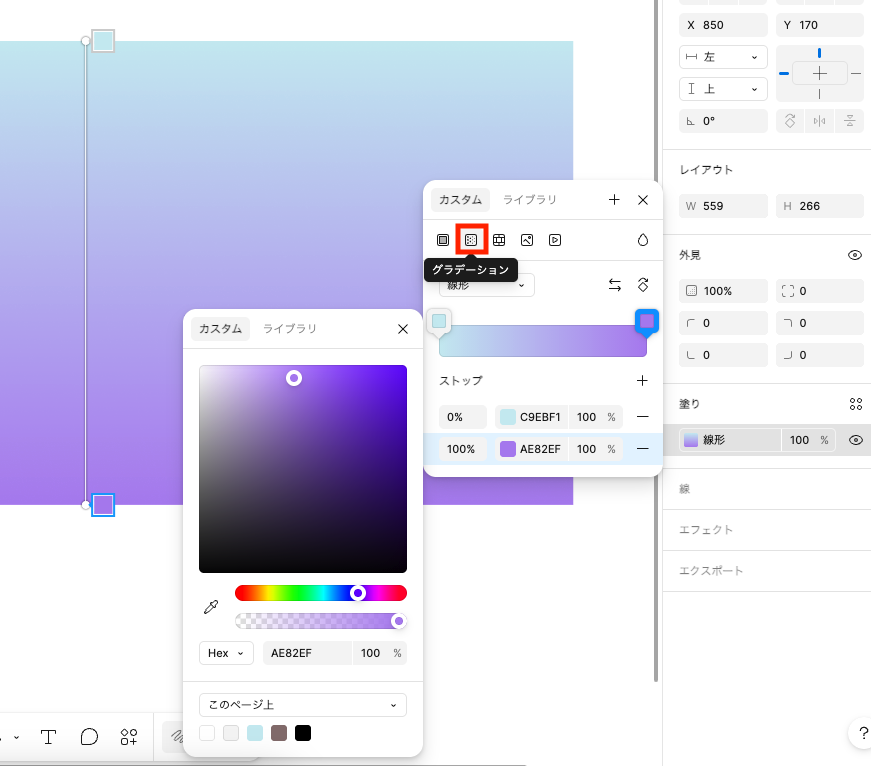The height and width of the screenshot is (766, 871).
Task: Click the blend mode droplet icon
Action: (x=643, y=240)
